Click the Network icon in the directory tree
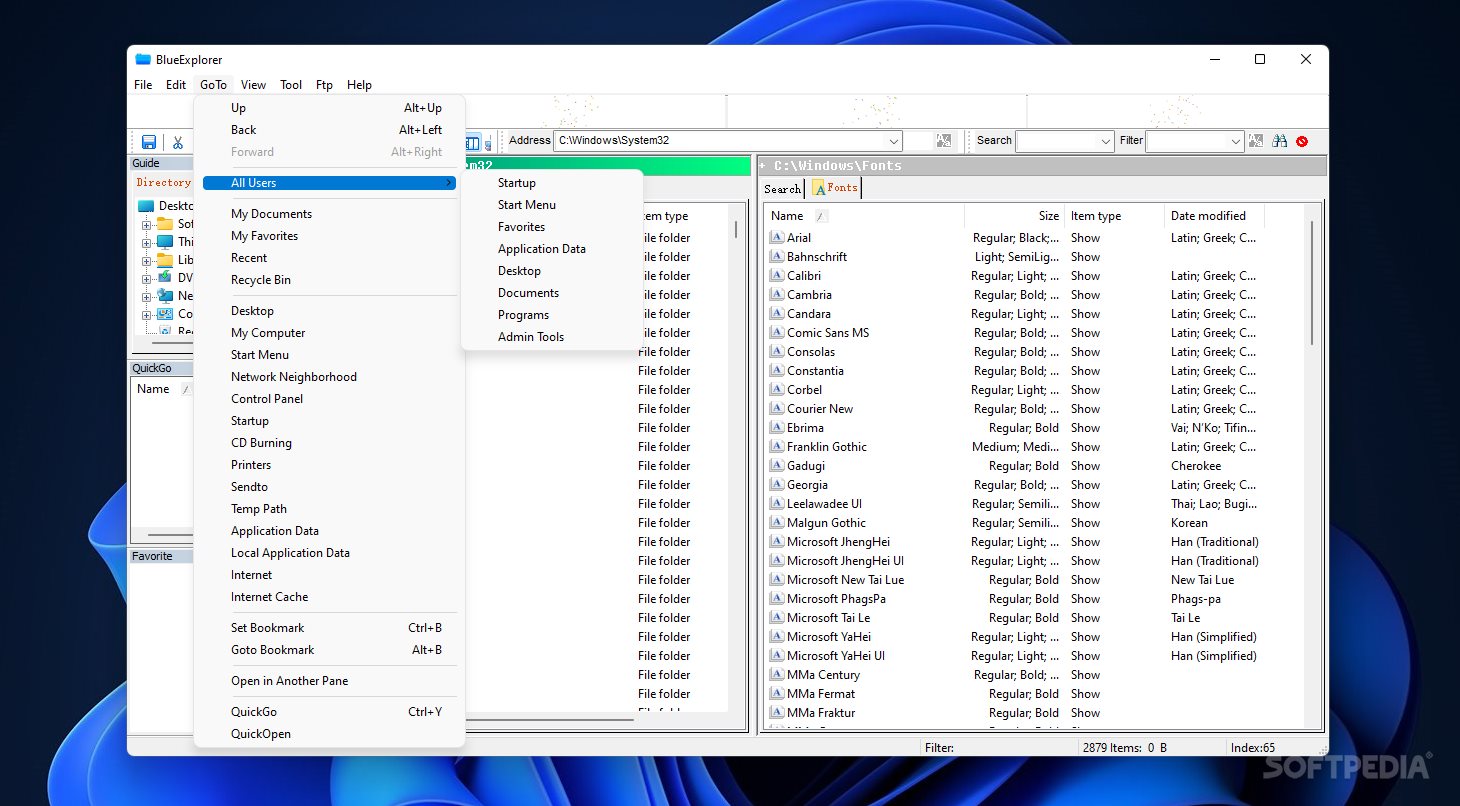This screenshot has height=806, width=1460. [x=165, y=296]
